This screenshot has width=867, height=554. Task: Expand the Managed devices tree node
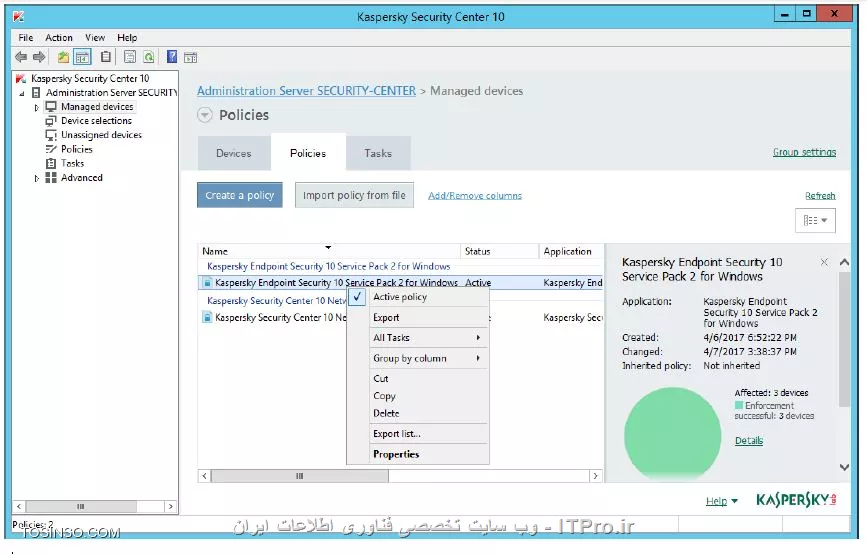click(x=36, y=107)
